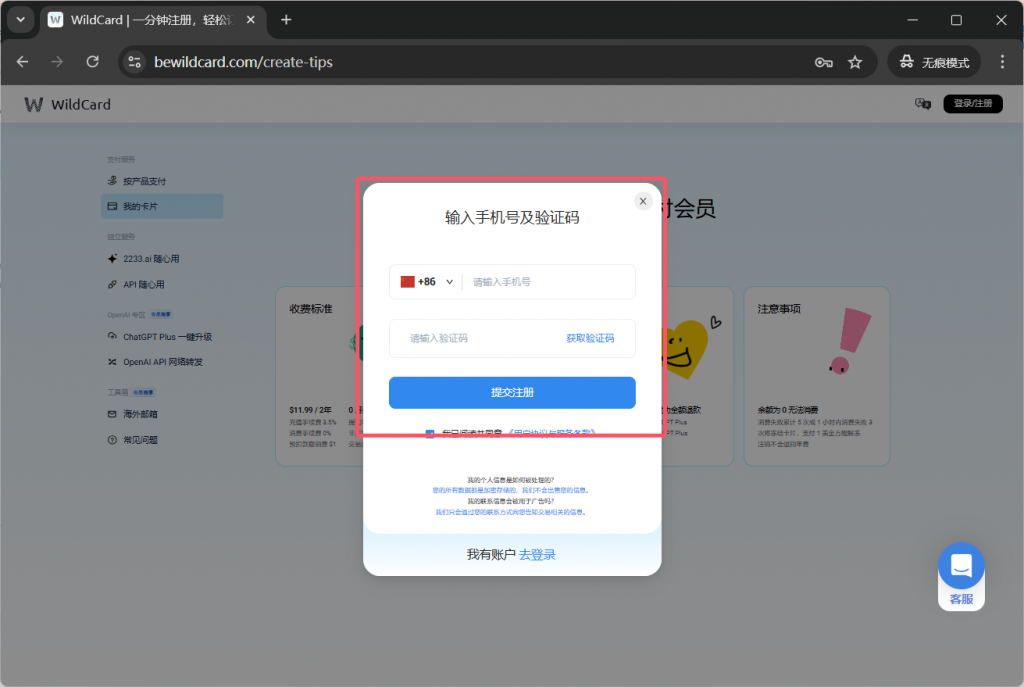Click the 登录/注册 button in header
This screenshot has height=687, width=1024.
(972, 103)
